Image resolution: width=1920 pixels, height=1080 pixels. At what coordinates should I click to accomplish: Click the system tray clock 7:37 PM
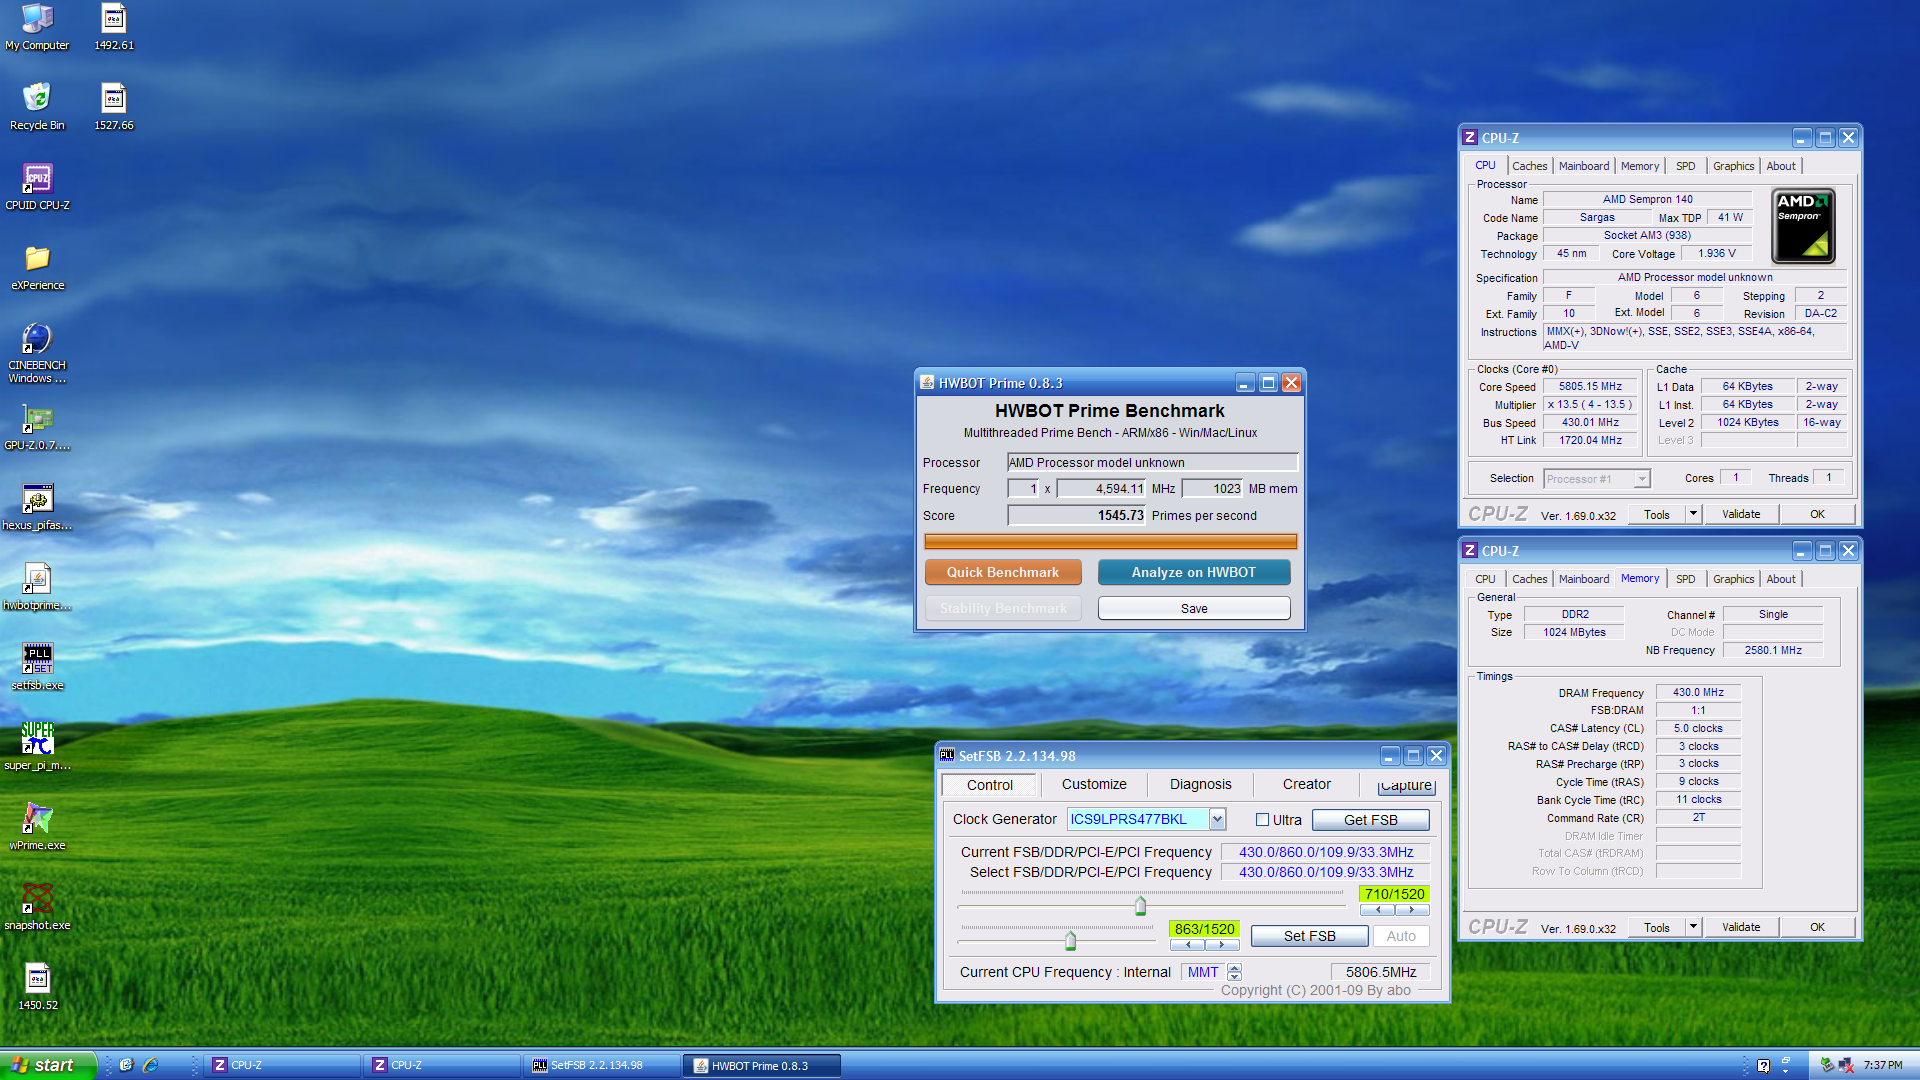pos(1883,1065)
